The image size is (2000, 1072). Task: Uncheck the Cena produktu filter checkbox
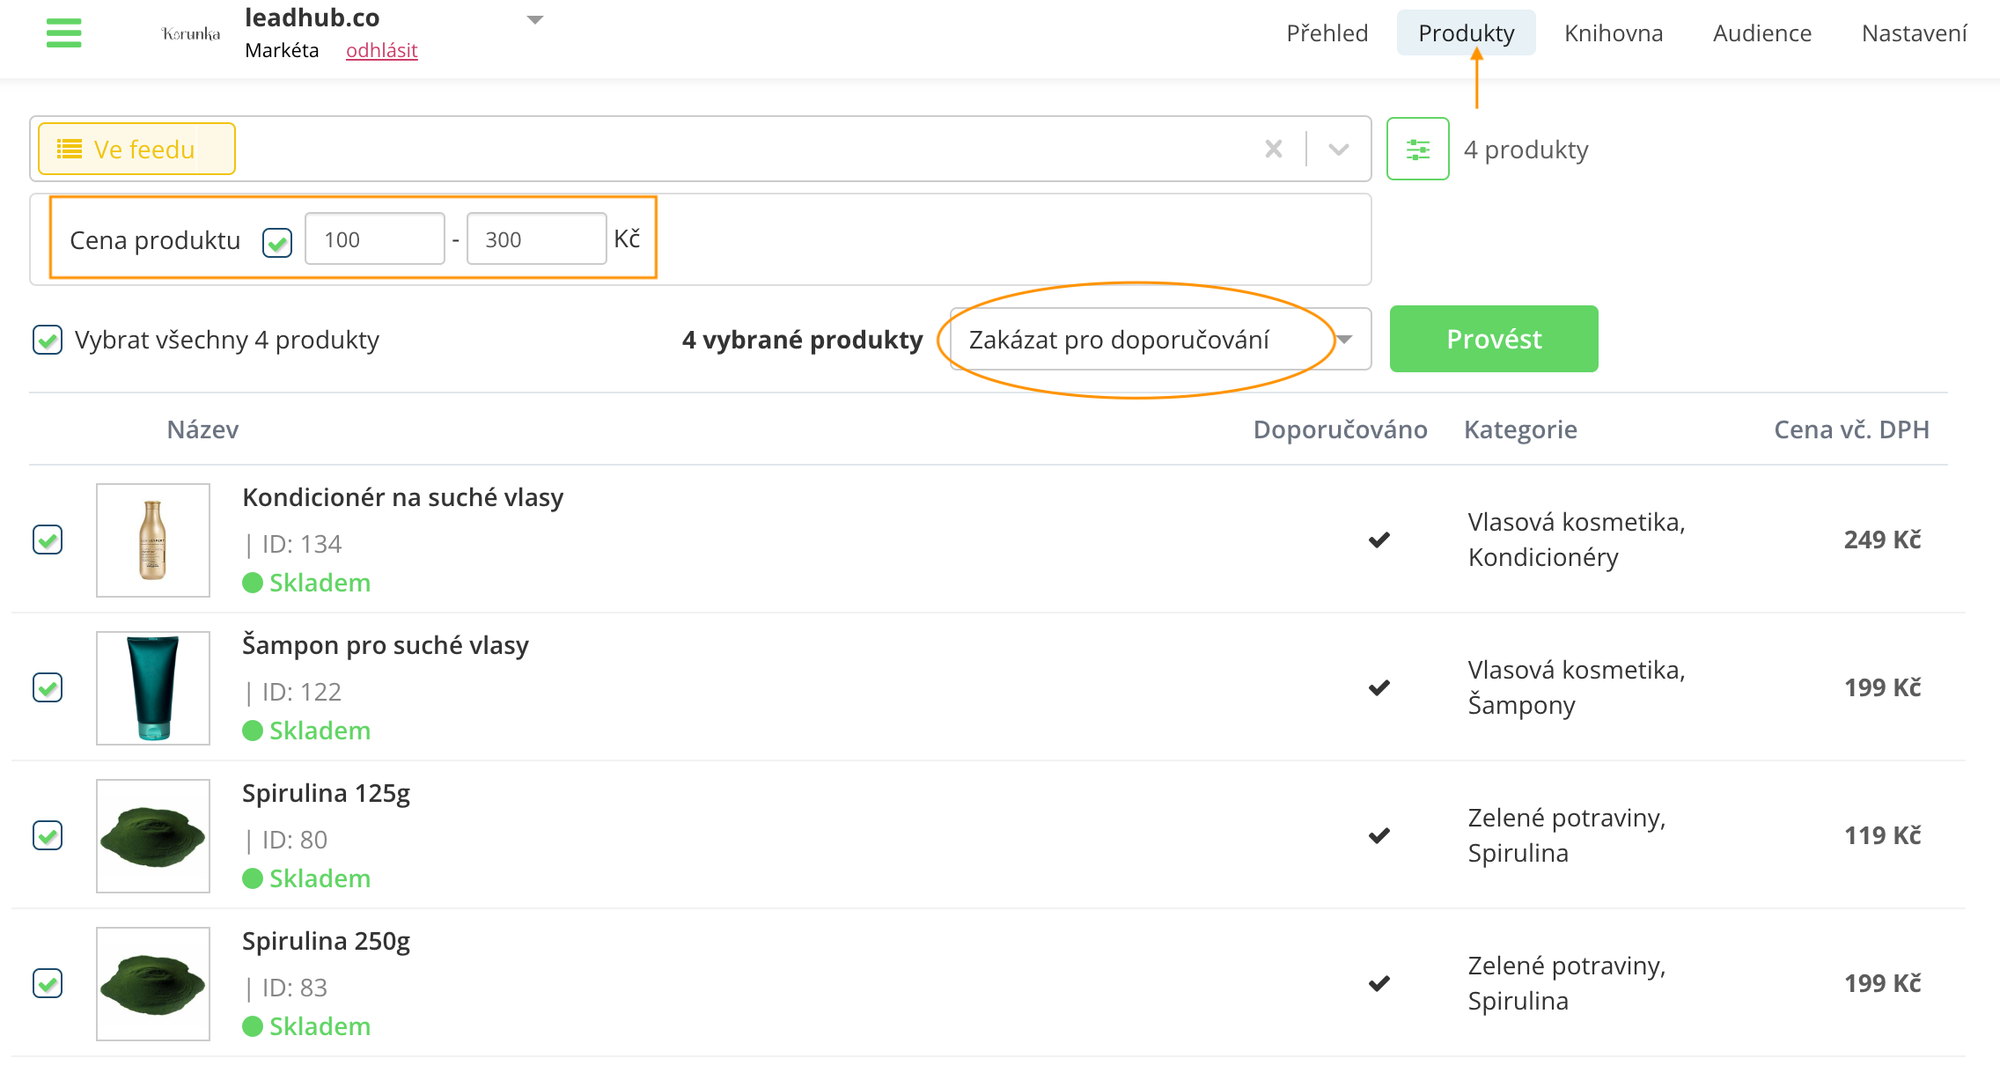click(x=277, y=242)
